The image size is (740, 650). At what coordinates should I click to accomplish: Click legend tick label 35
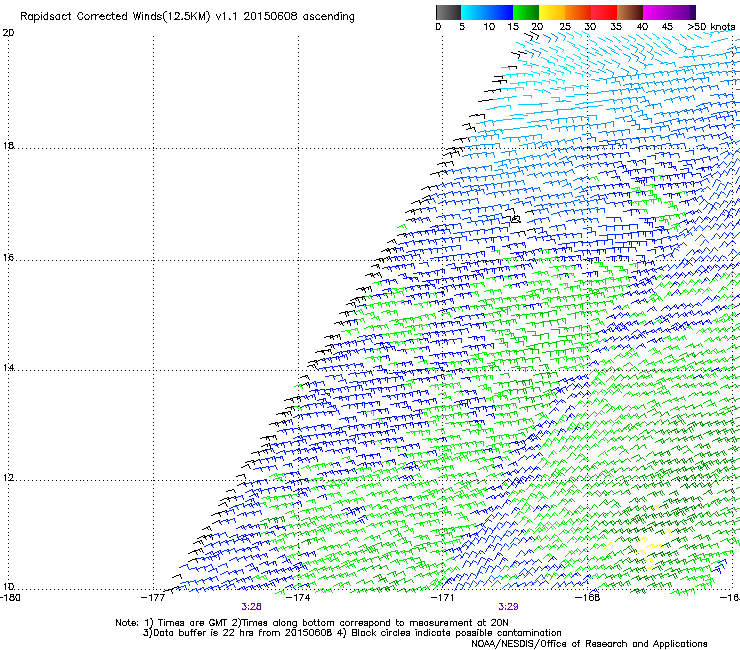point(616,27)
